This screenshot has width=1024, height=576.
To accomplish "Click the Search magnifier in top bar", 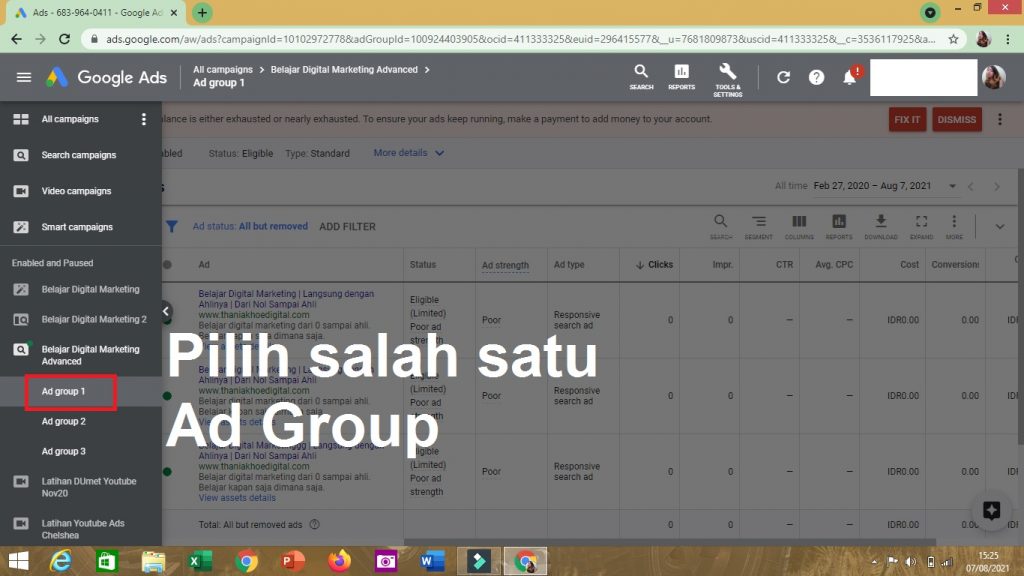I will (x=641, y=76).
